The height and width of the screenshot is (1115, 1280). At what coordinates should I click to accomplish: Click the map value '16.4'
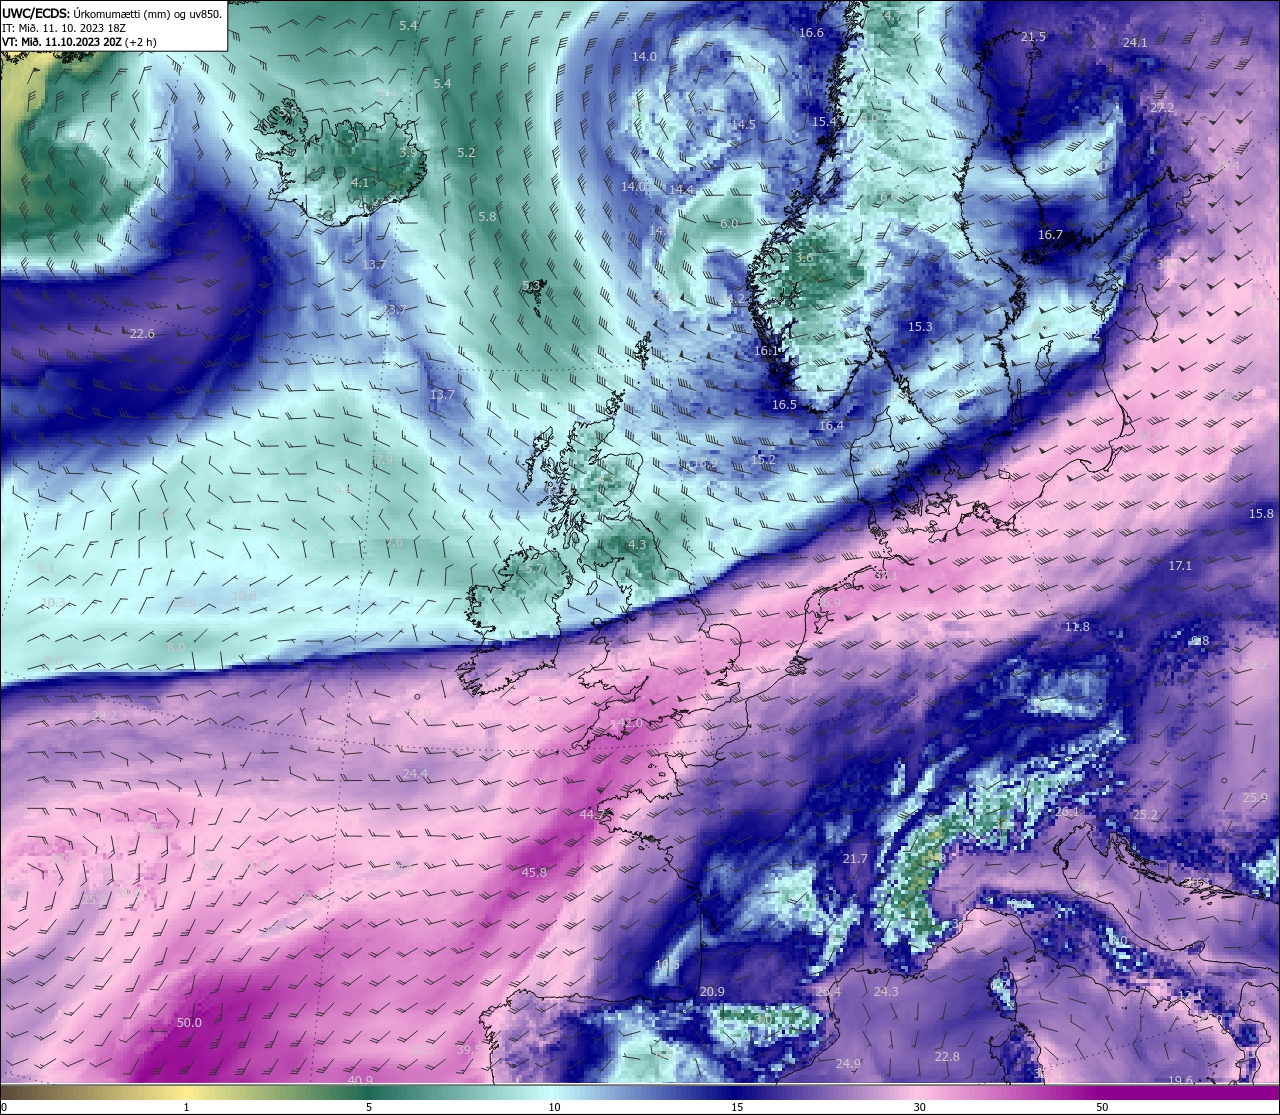(x=831, y=425)
